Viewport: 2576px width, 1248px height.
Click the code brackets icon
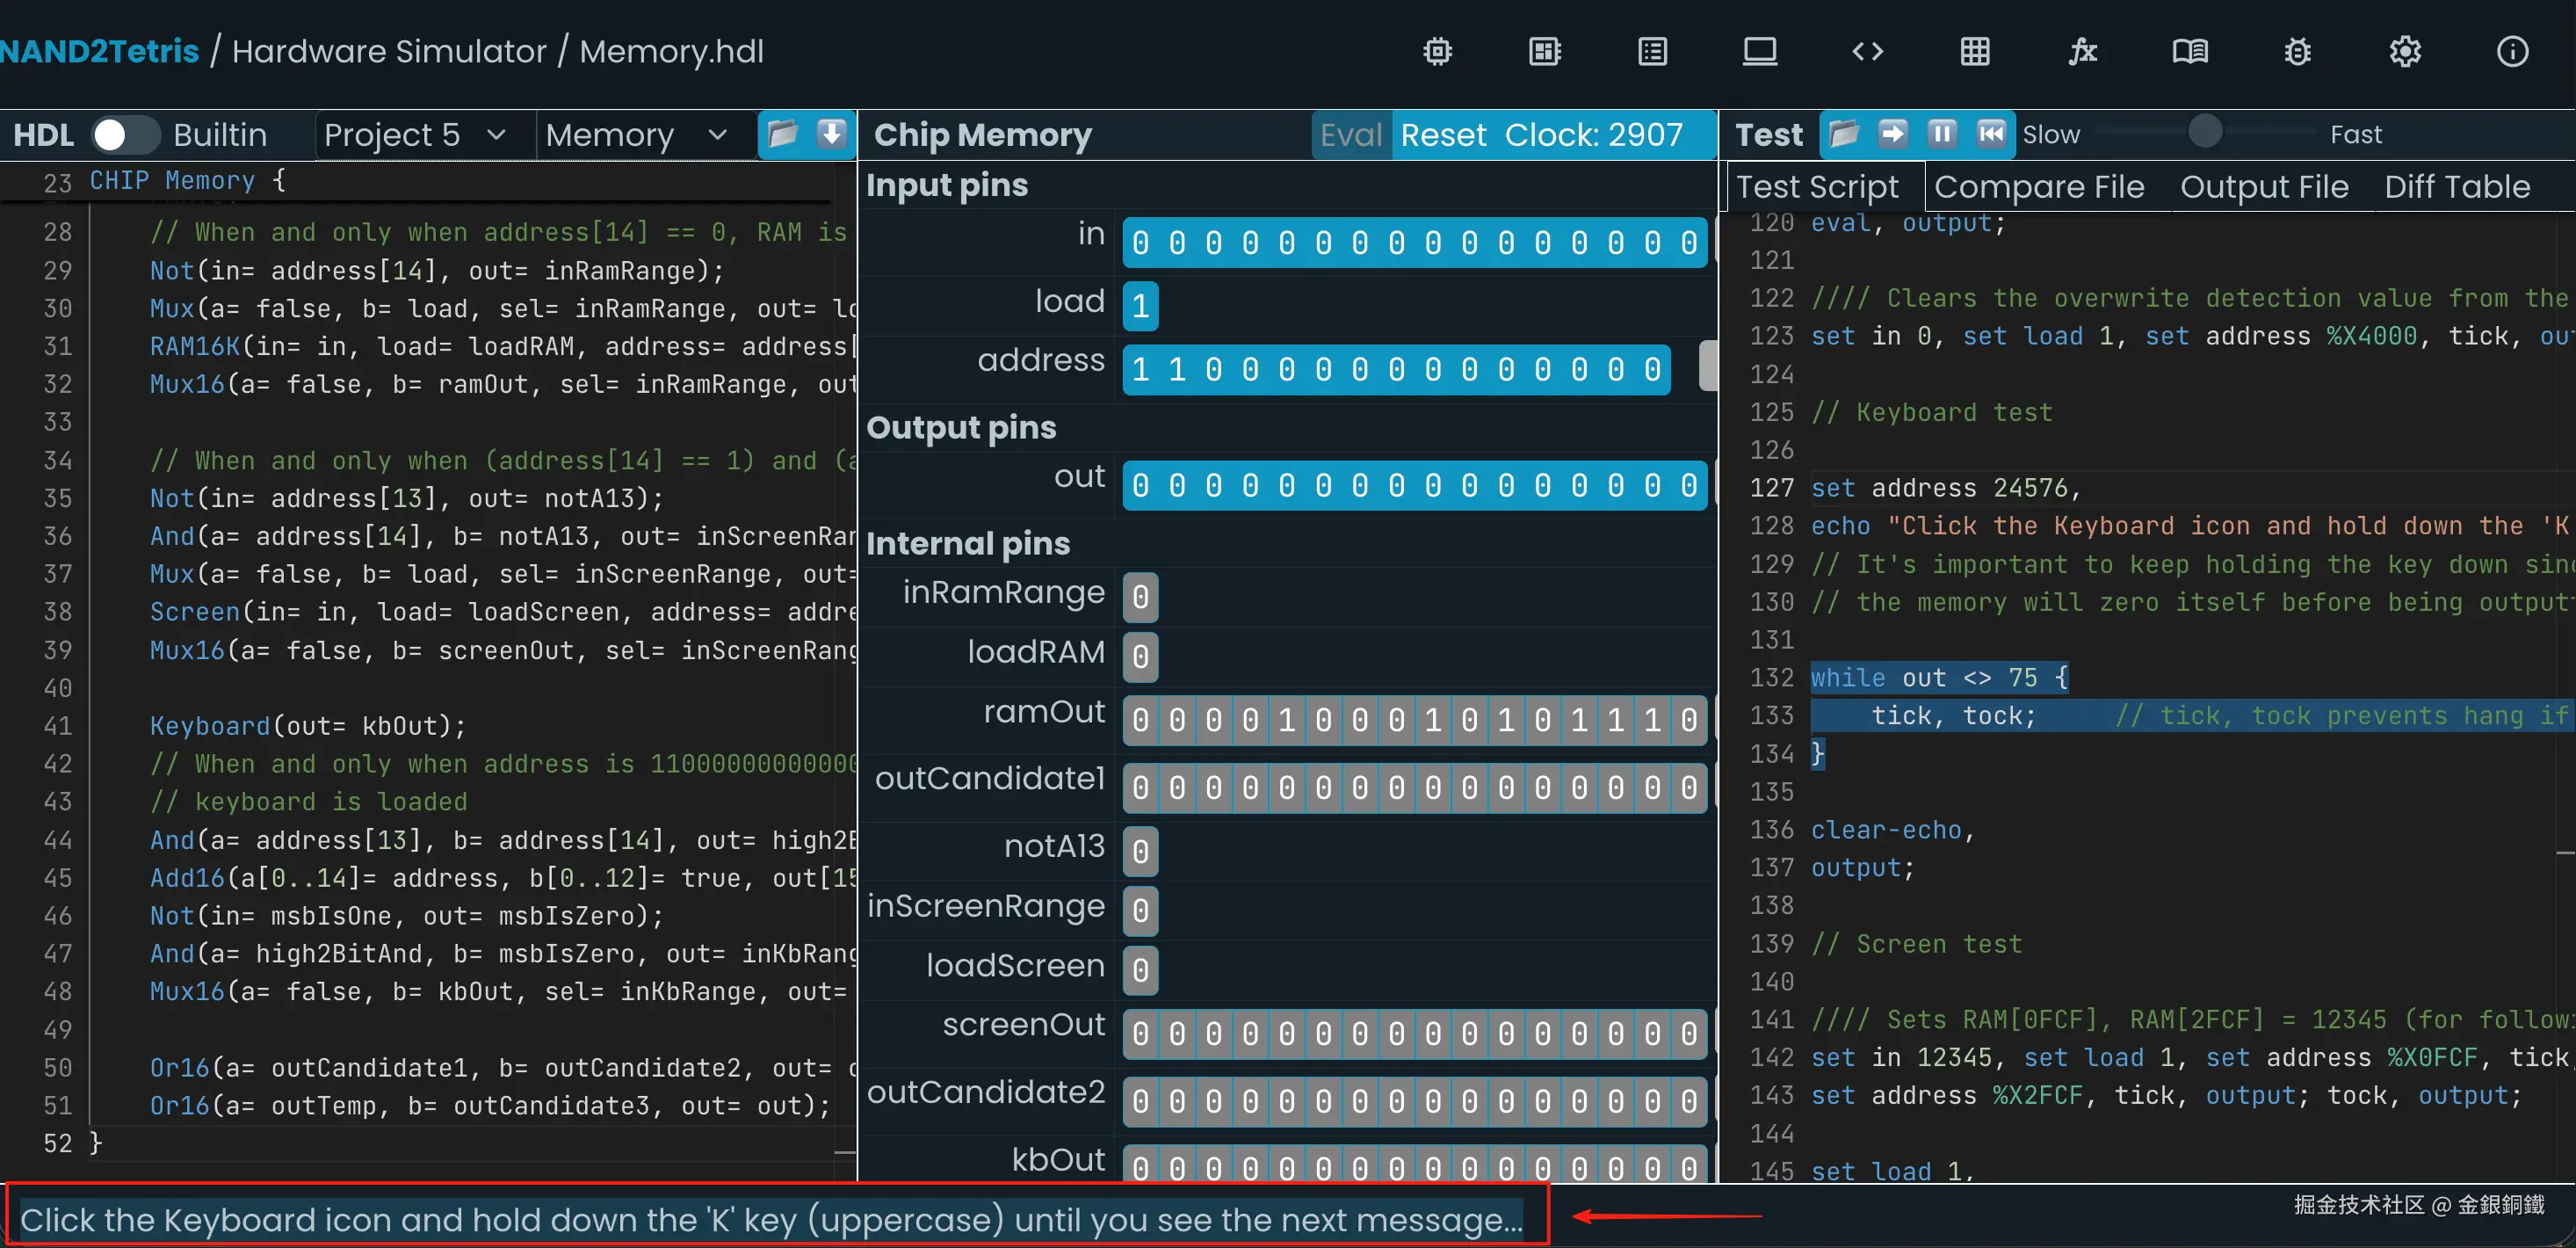[1867, 51]
